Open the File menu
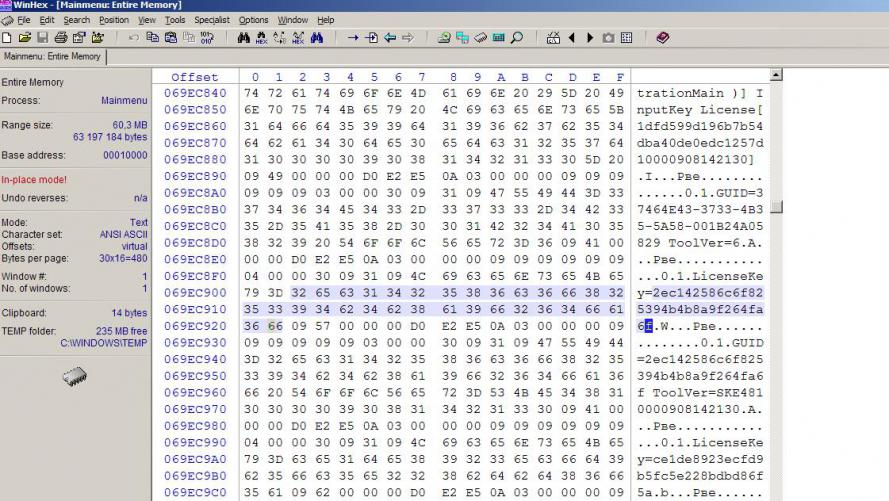This screenshot has height=501, width=889. pyautogui.click(x=24, y=20)
